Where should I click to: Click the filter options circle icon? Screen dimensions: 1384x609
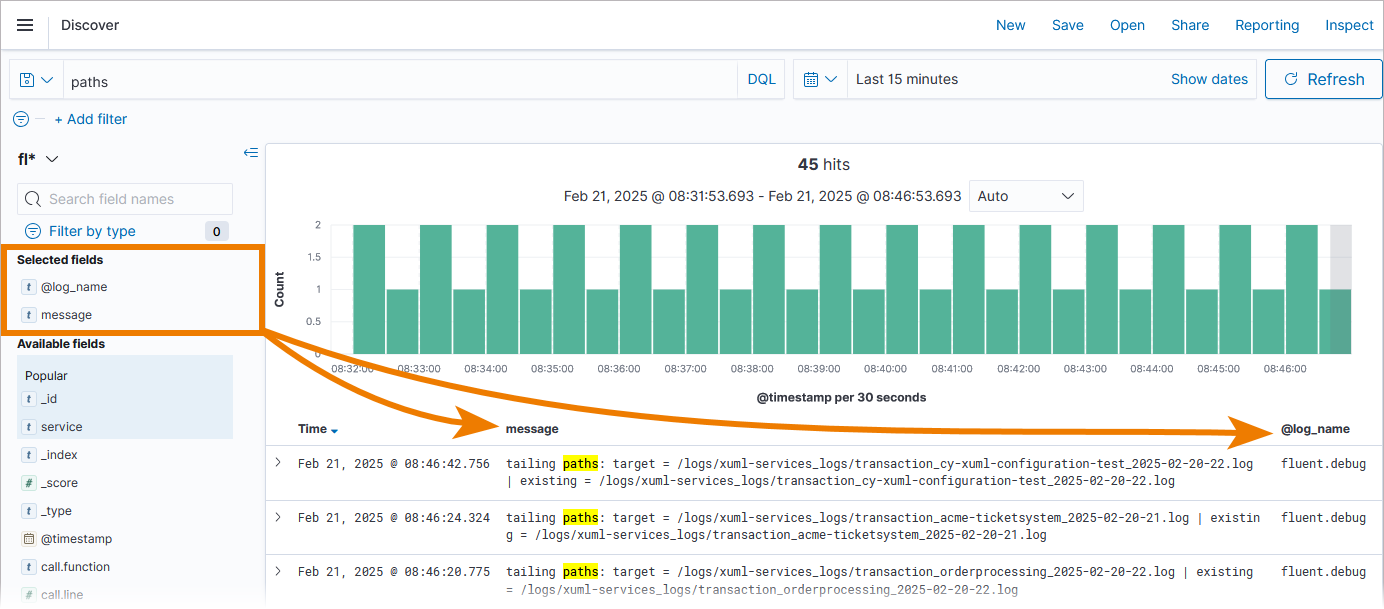click(21, 119)
